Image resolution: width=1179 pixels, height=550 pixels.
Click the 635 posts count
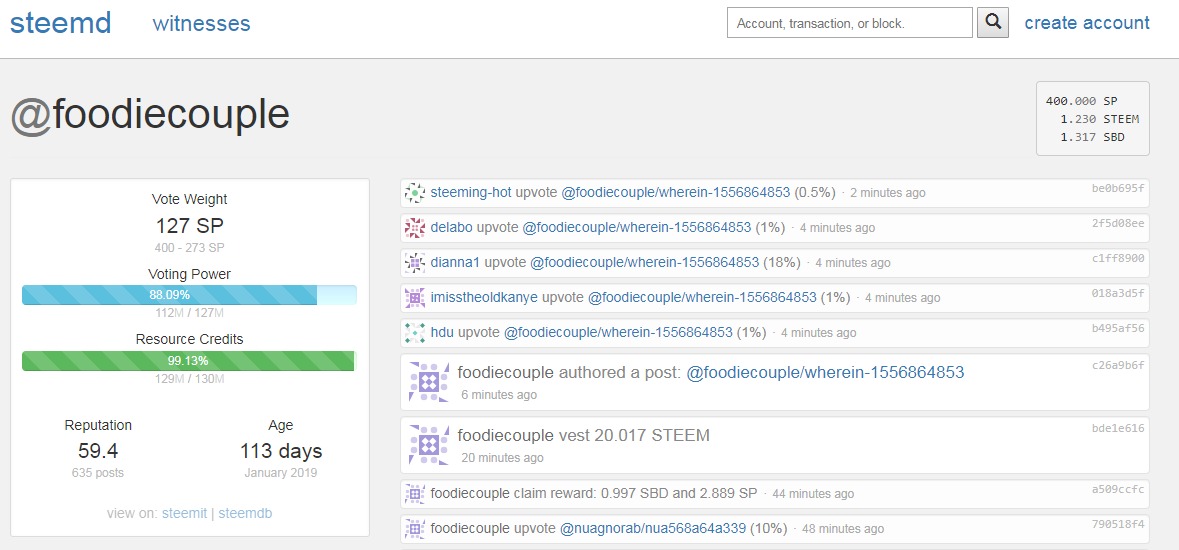pyautogui.click(x=98, y=473)
